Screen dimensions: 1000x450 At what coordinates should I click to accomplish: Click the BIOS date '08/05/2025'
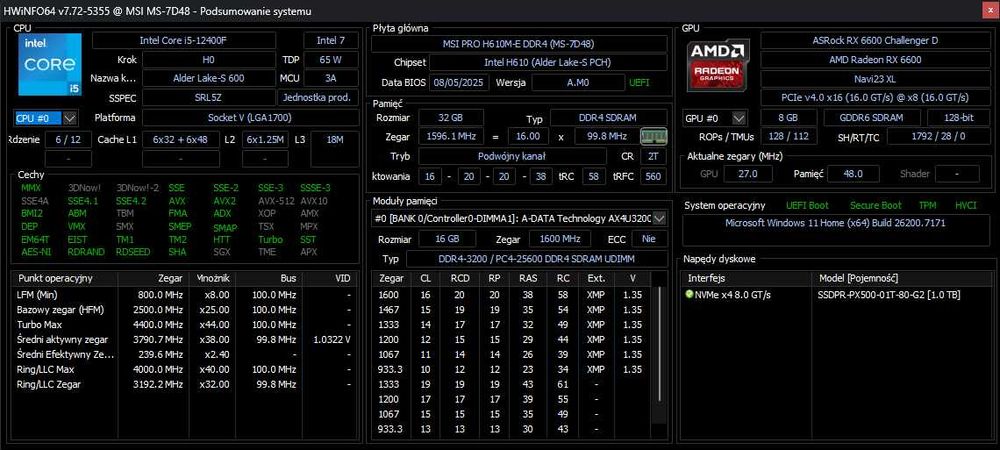click(460, 83)
